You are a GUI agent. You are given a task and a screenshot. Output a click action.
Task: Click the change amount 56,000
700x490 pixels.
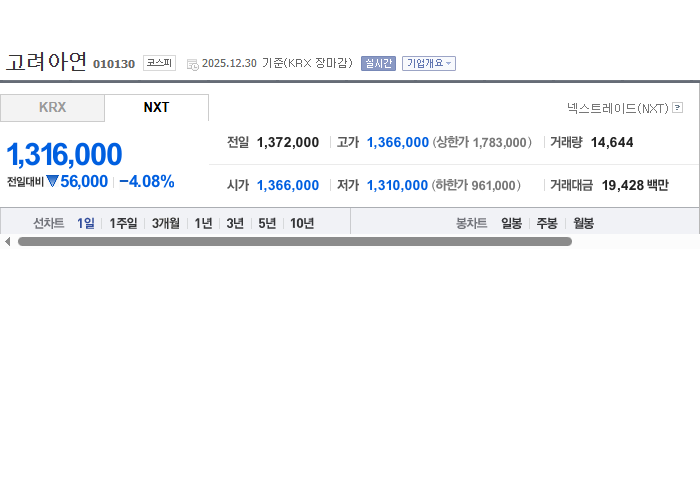tap(84, 182)
